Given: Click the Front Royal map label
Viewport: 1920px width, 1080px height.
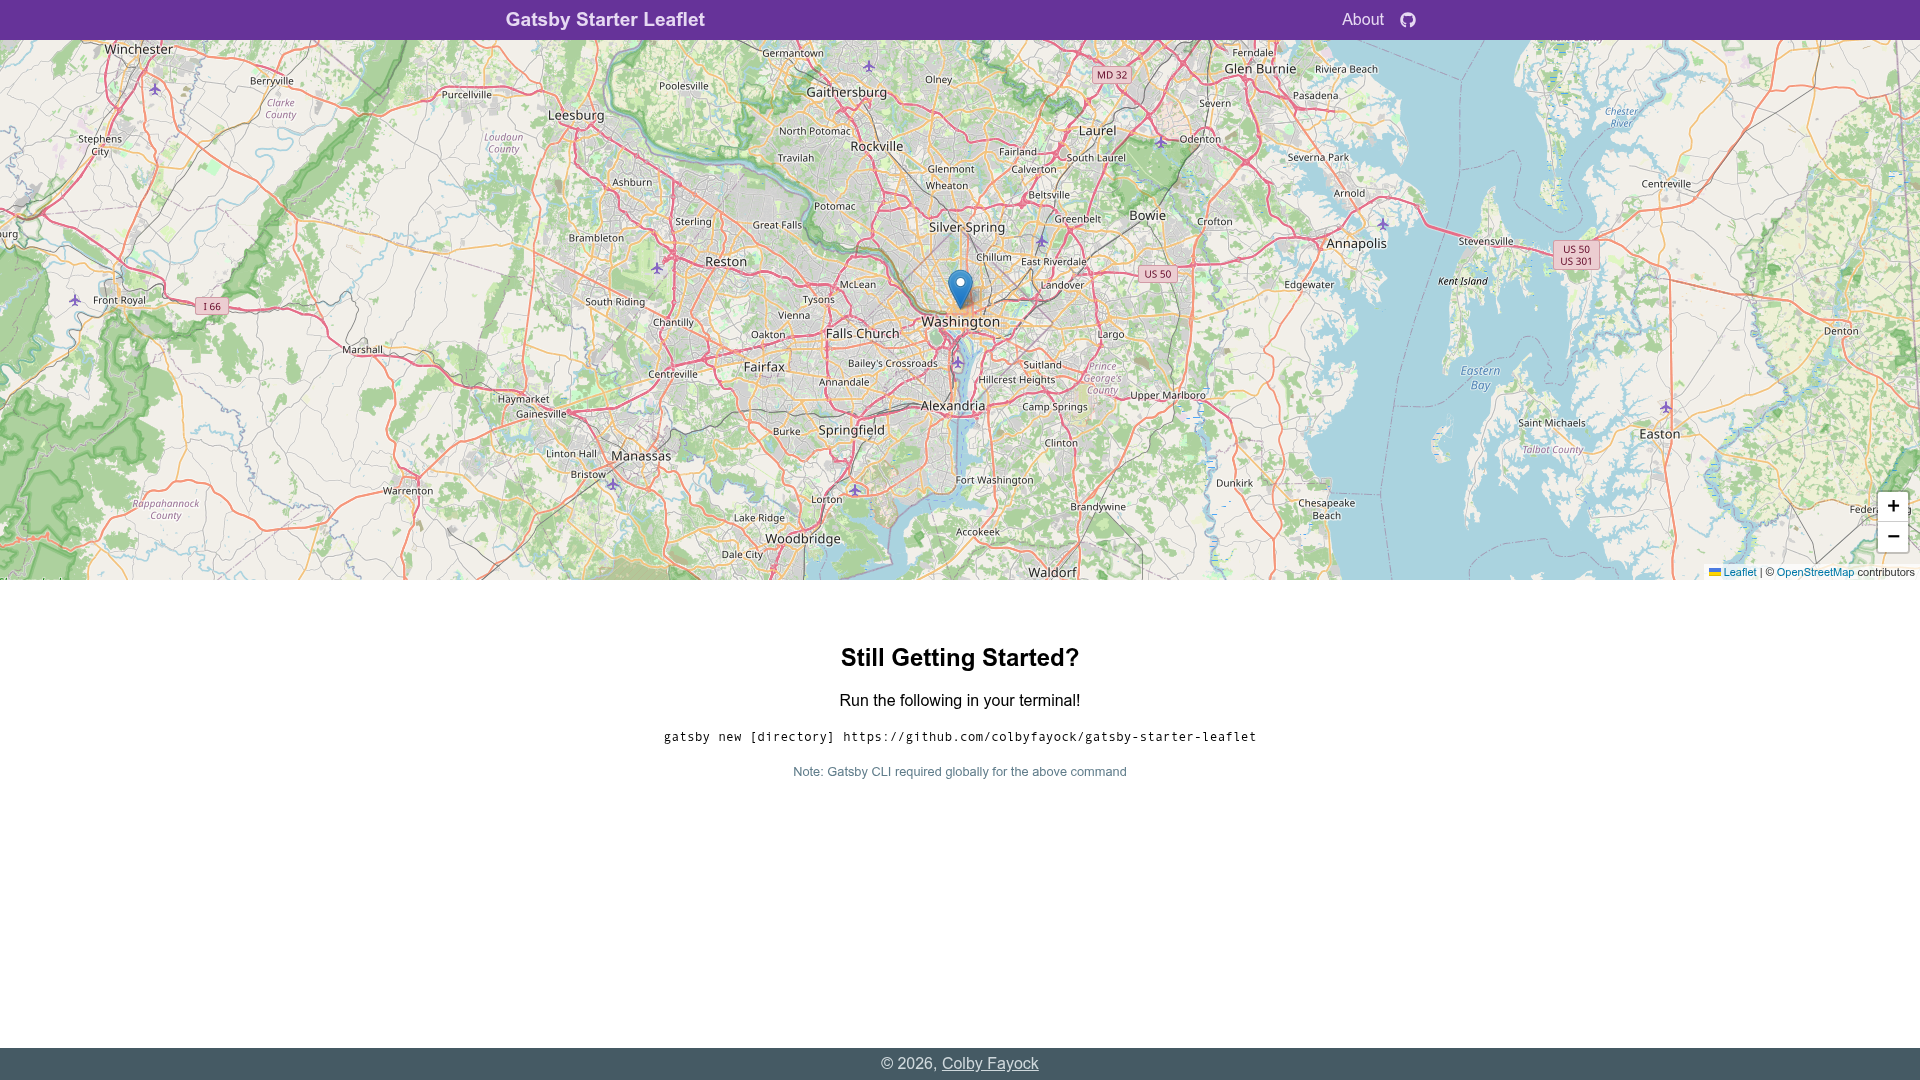Looking at the screenshot, I should click(x=119, y=300).
